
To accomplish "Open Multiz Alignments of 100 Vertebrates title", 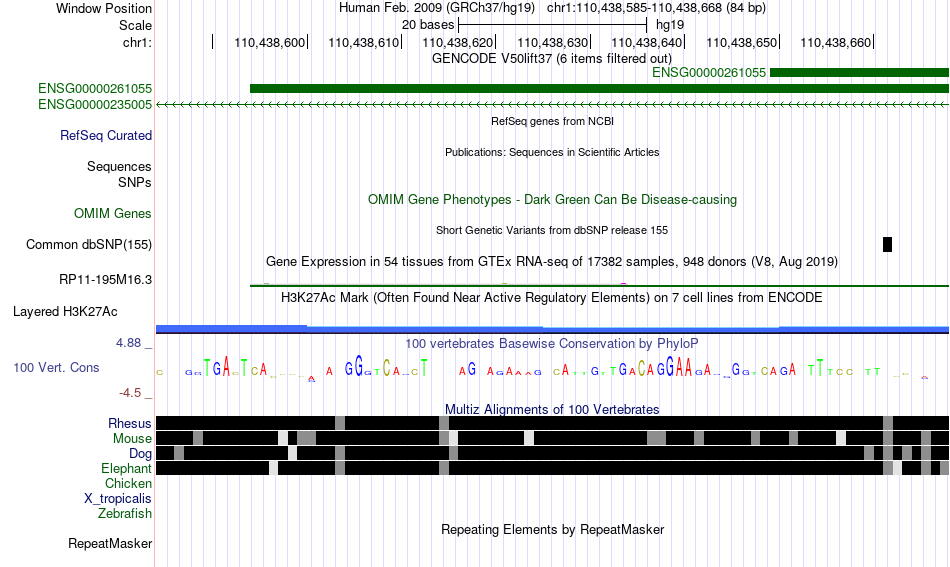I will tap(552, 410).
